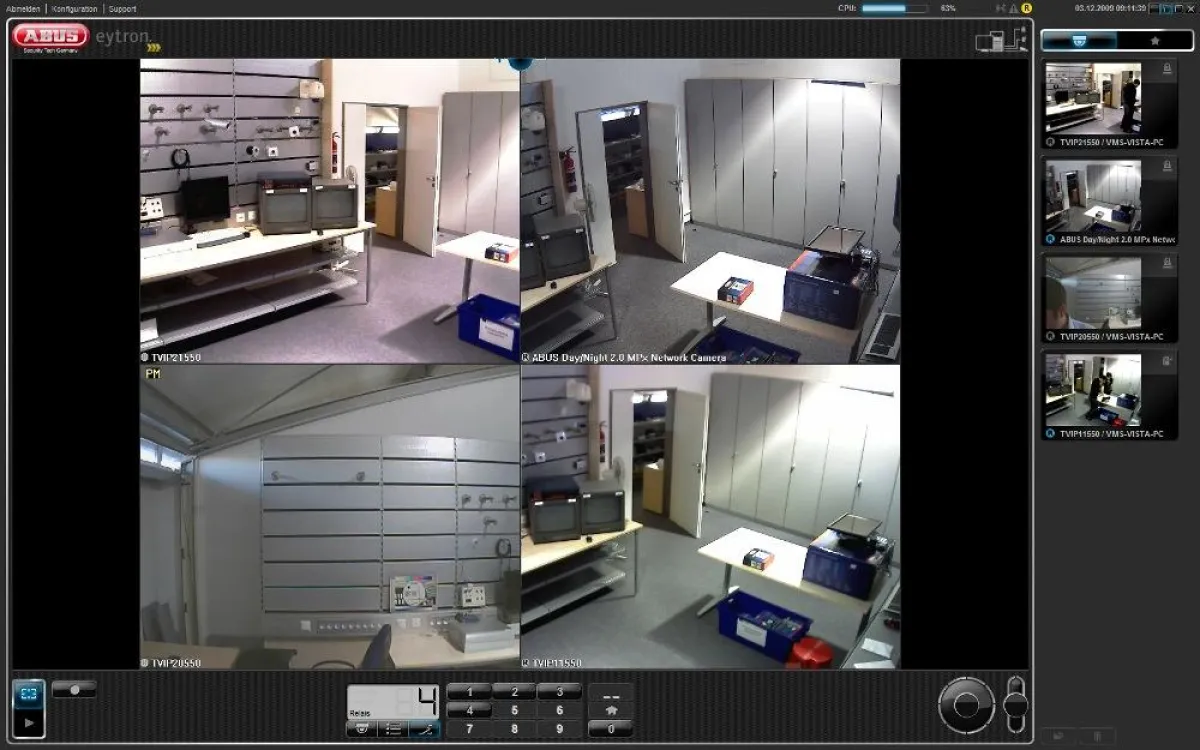The height and width of the screenshot is (750, 1200).
Task: Select the relay switch icon under Relais display
Action: point(424,729)
